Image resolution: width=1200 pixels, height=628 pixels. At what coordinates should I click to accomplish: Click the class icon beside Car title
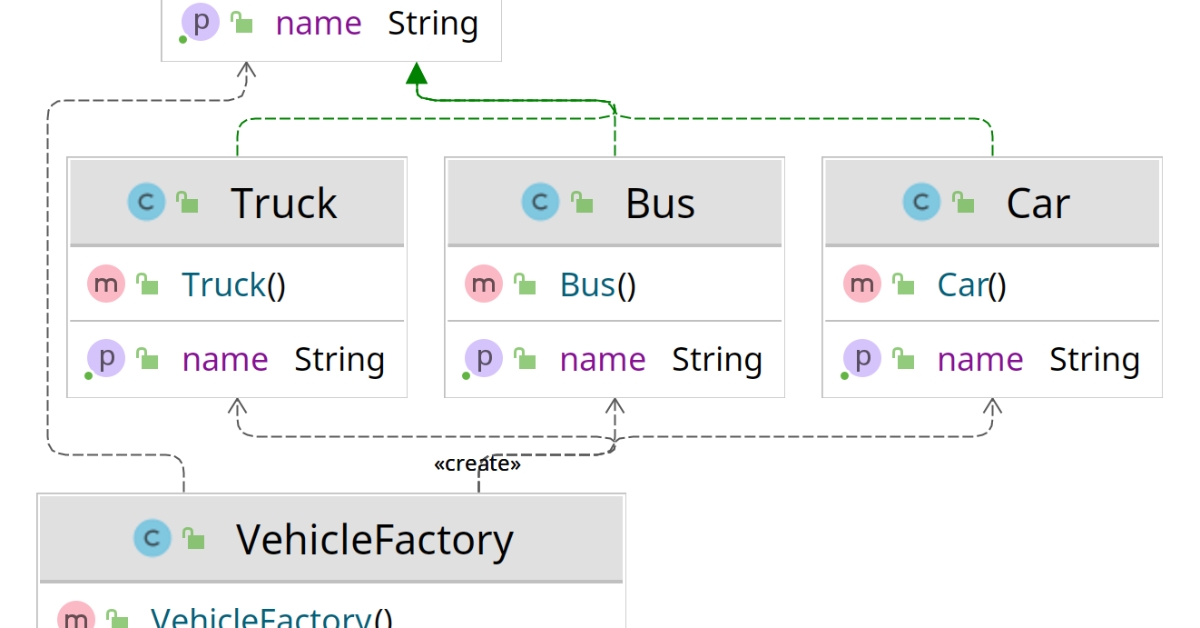[x=921, y=202]
